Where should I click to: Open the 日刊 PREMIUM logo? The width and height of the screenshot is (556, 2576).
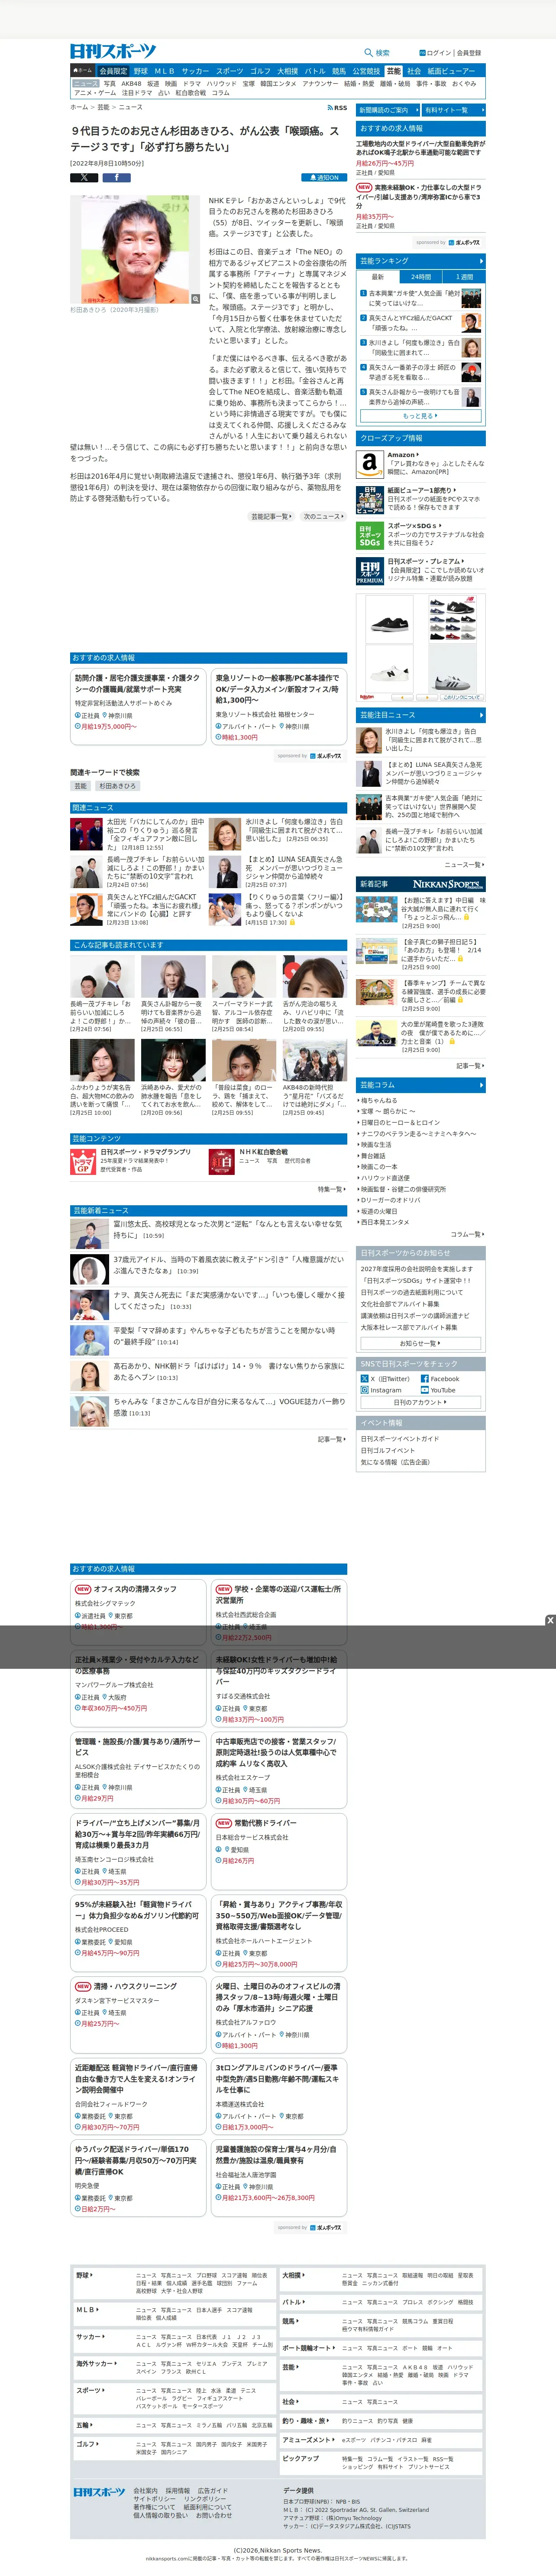[x=370, y=571]
